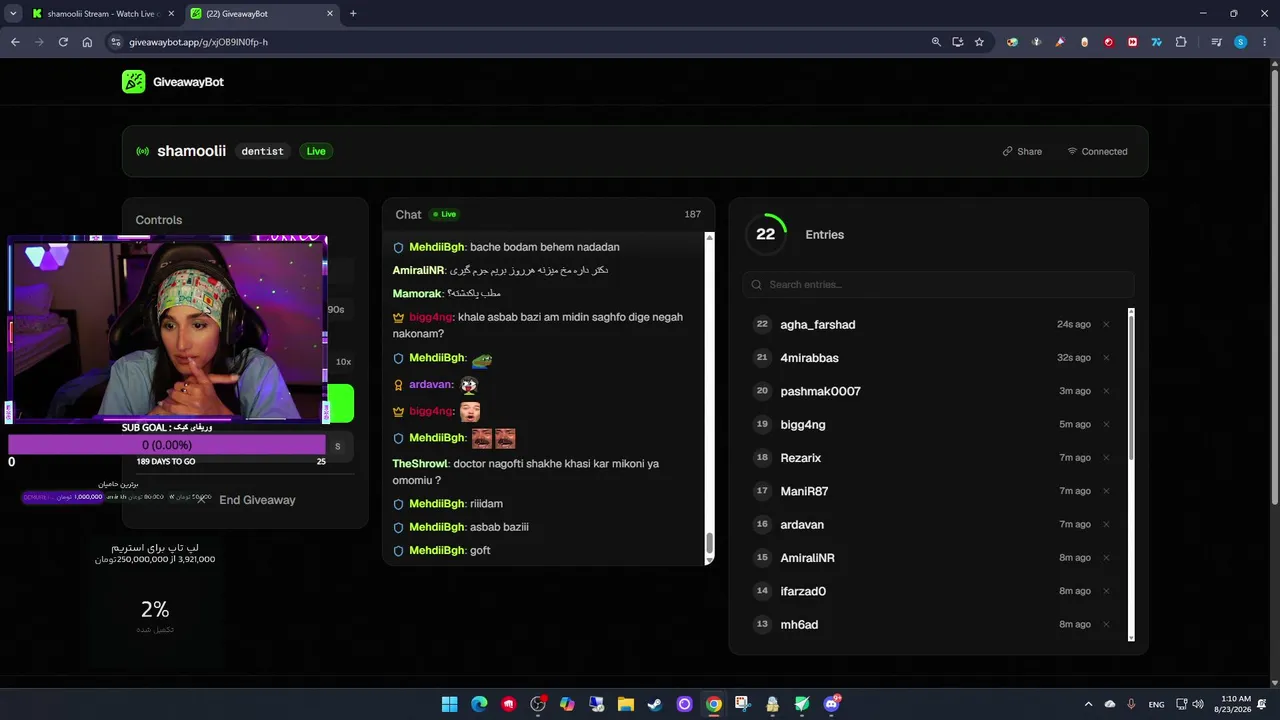Delete the bigg4ng entry via X
Image resolution: width=1280 pixels, height=720 pixels.
coord(1106,424)
